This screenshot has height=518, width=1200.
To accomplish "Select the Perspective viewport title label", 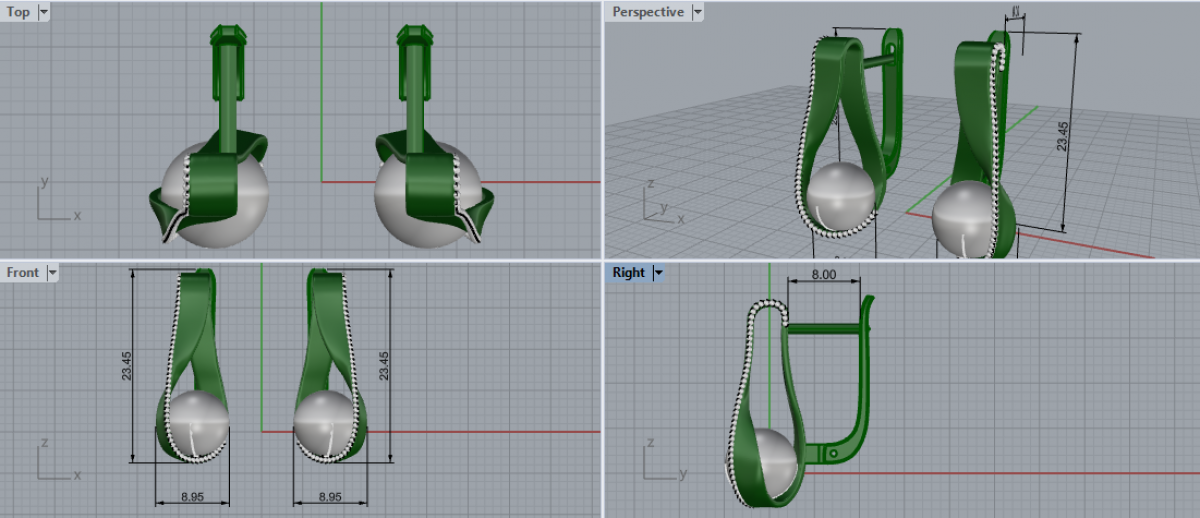I will (x=648, y=13).
